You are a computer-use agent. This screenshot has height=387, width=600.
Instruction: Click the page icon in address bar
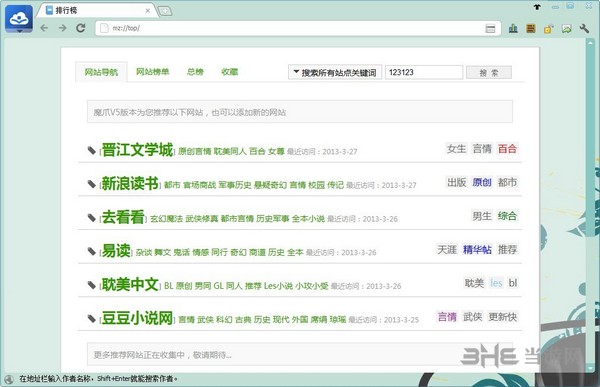point(104,28)
